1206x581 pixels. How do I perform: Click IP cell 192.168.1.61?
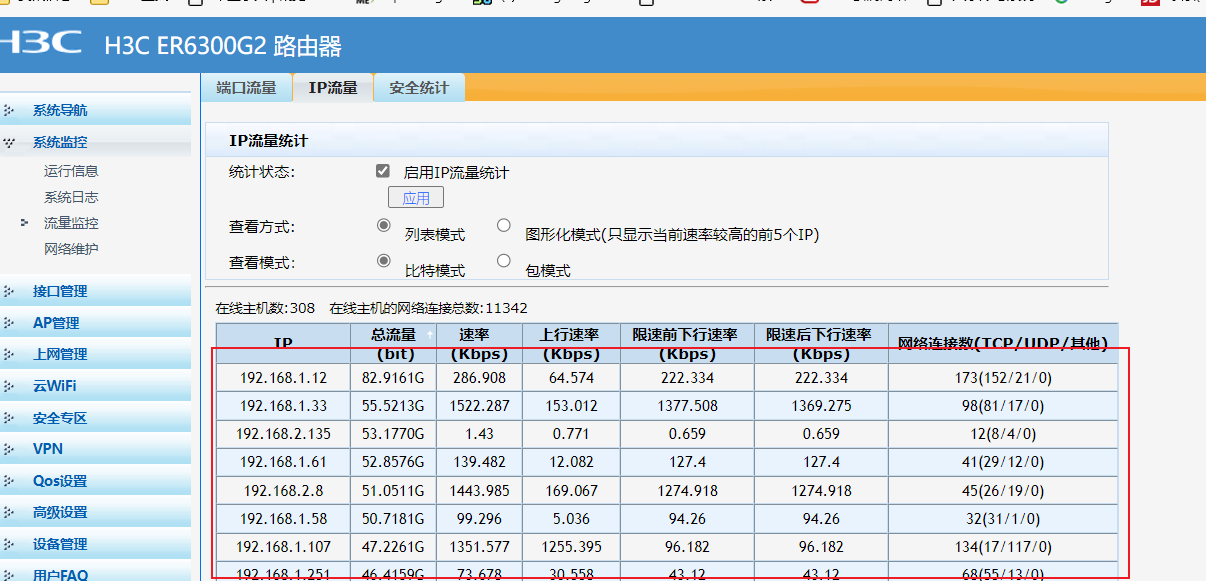click(283, 462)
